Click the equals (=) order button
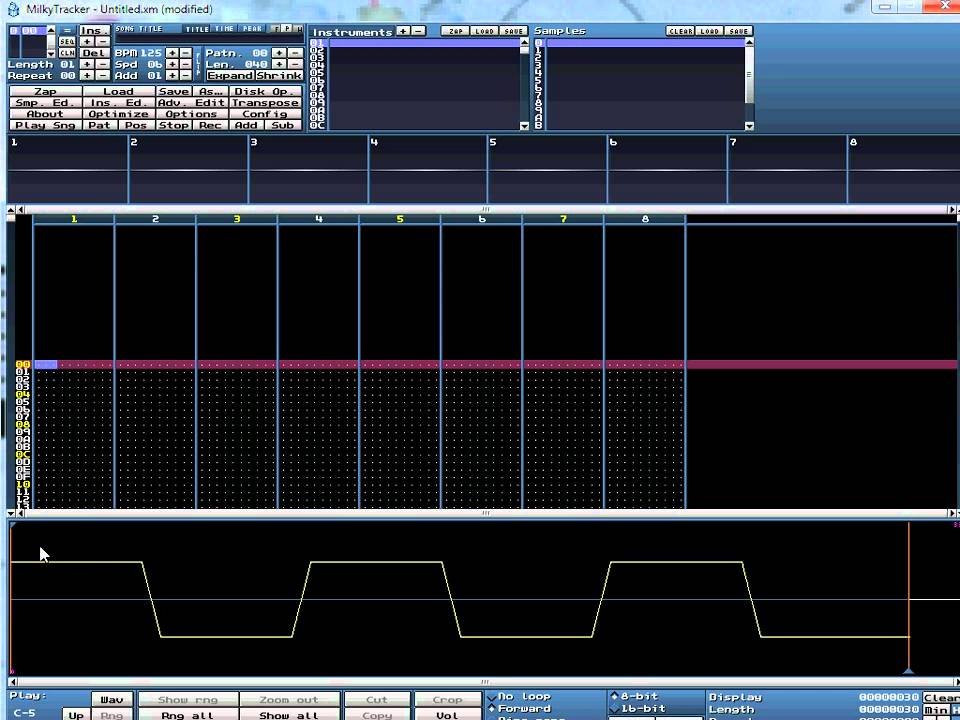Image resolution: width=960 pixels, height=720 pixels. (67, 30)
